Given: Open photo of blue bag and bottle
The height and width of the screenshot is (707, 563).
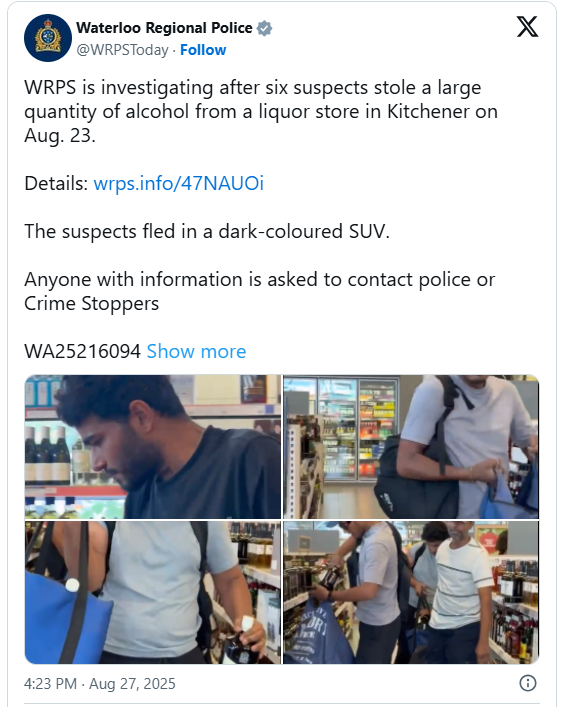Looking at the screenshot, I should pos(153,592).
